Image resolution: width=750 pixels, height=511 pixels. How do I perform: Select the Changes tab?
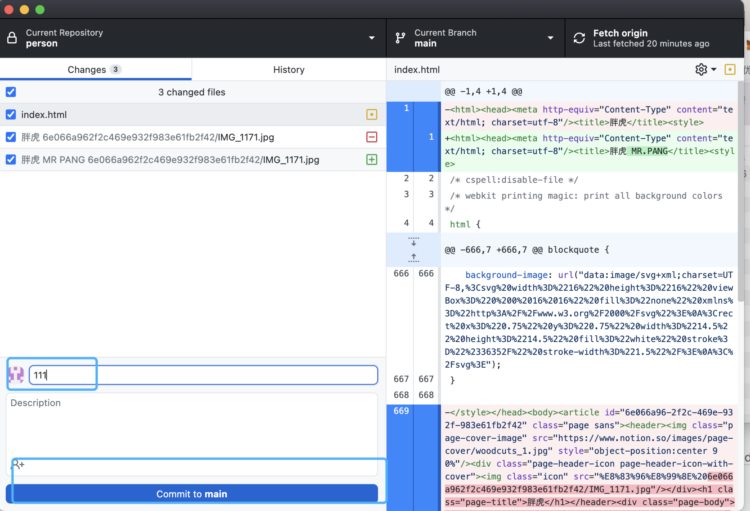94,70
